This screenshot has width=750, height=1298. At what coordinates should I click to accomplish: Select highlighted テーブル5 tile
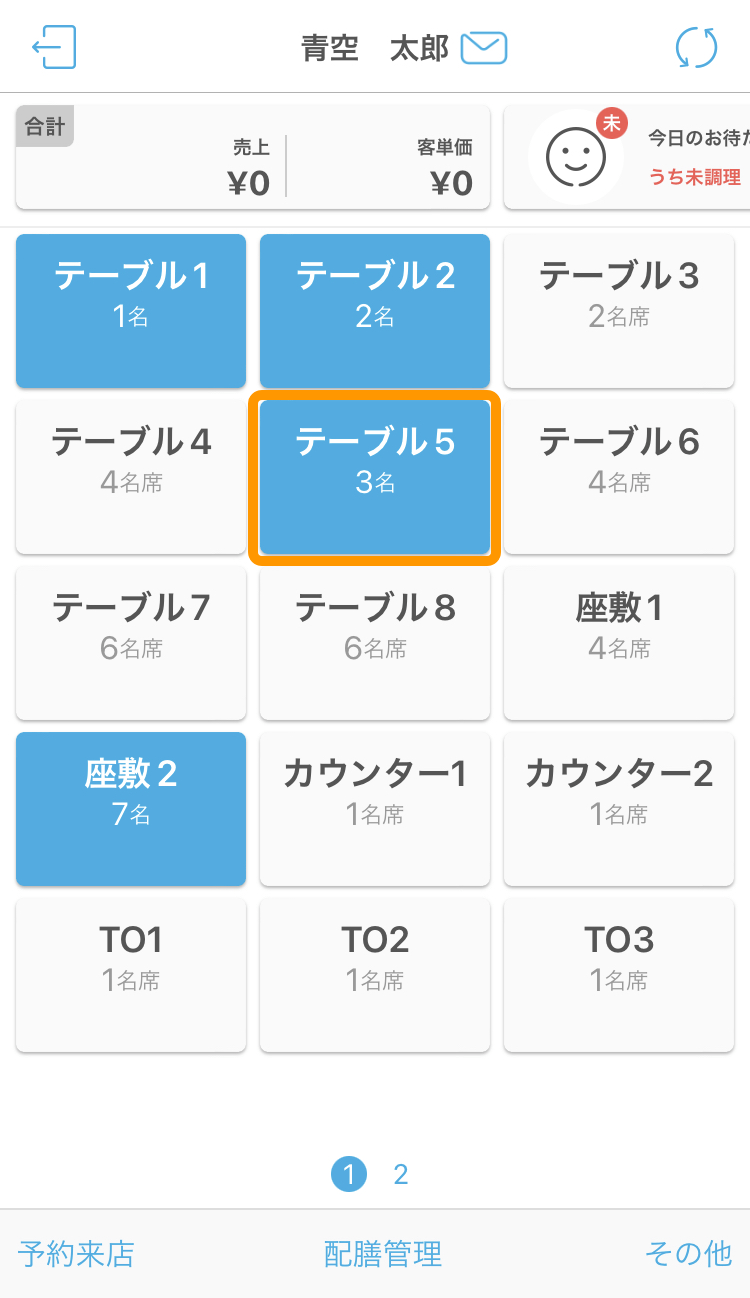click(x=375, y=477)
